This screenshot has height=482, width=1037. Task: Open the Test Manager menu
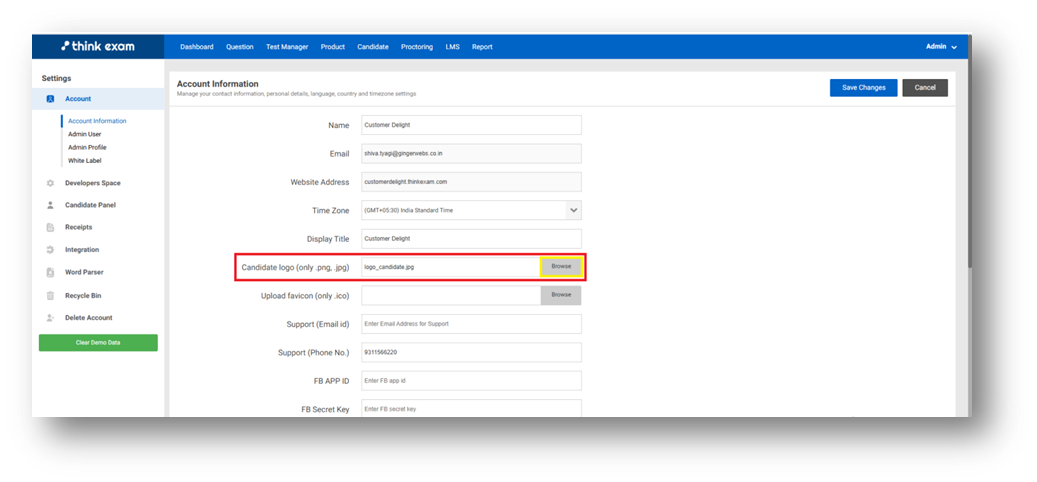tap(287, 47)
